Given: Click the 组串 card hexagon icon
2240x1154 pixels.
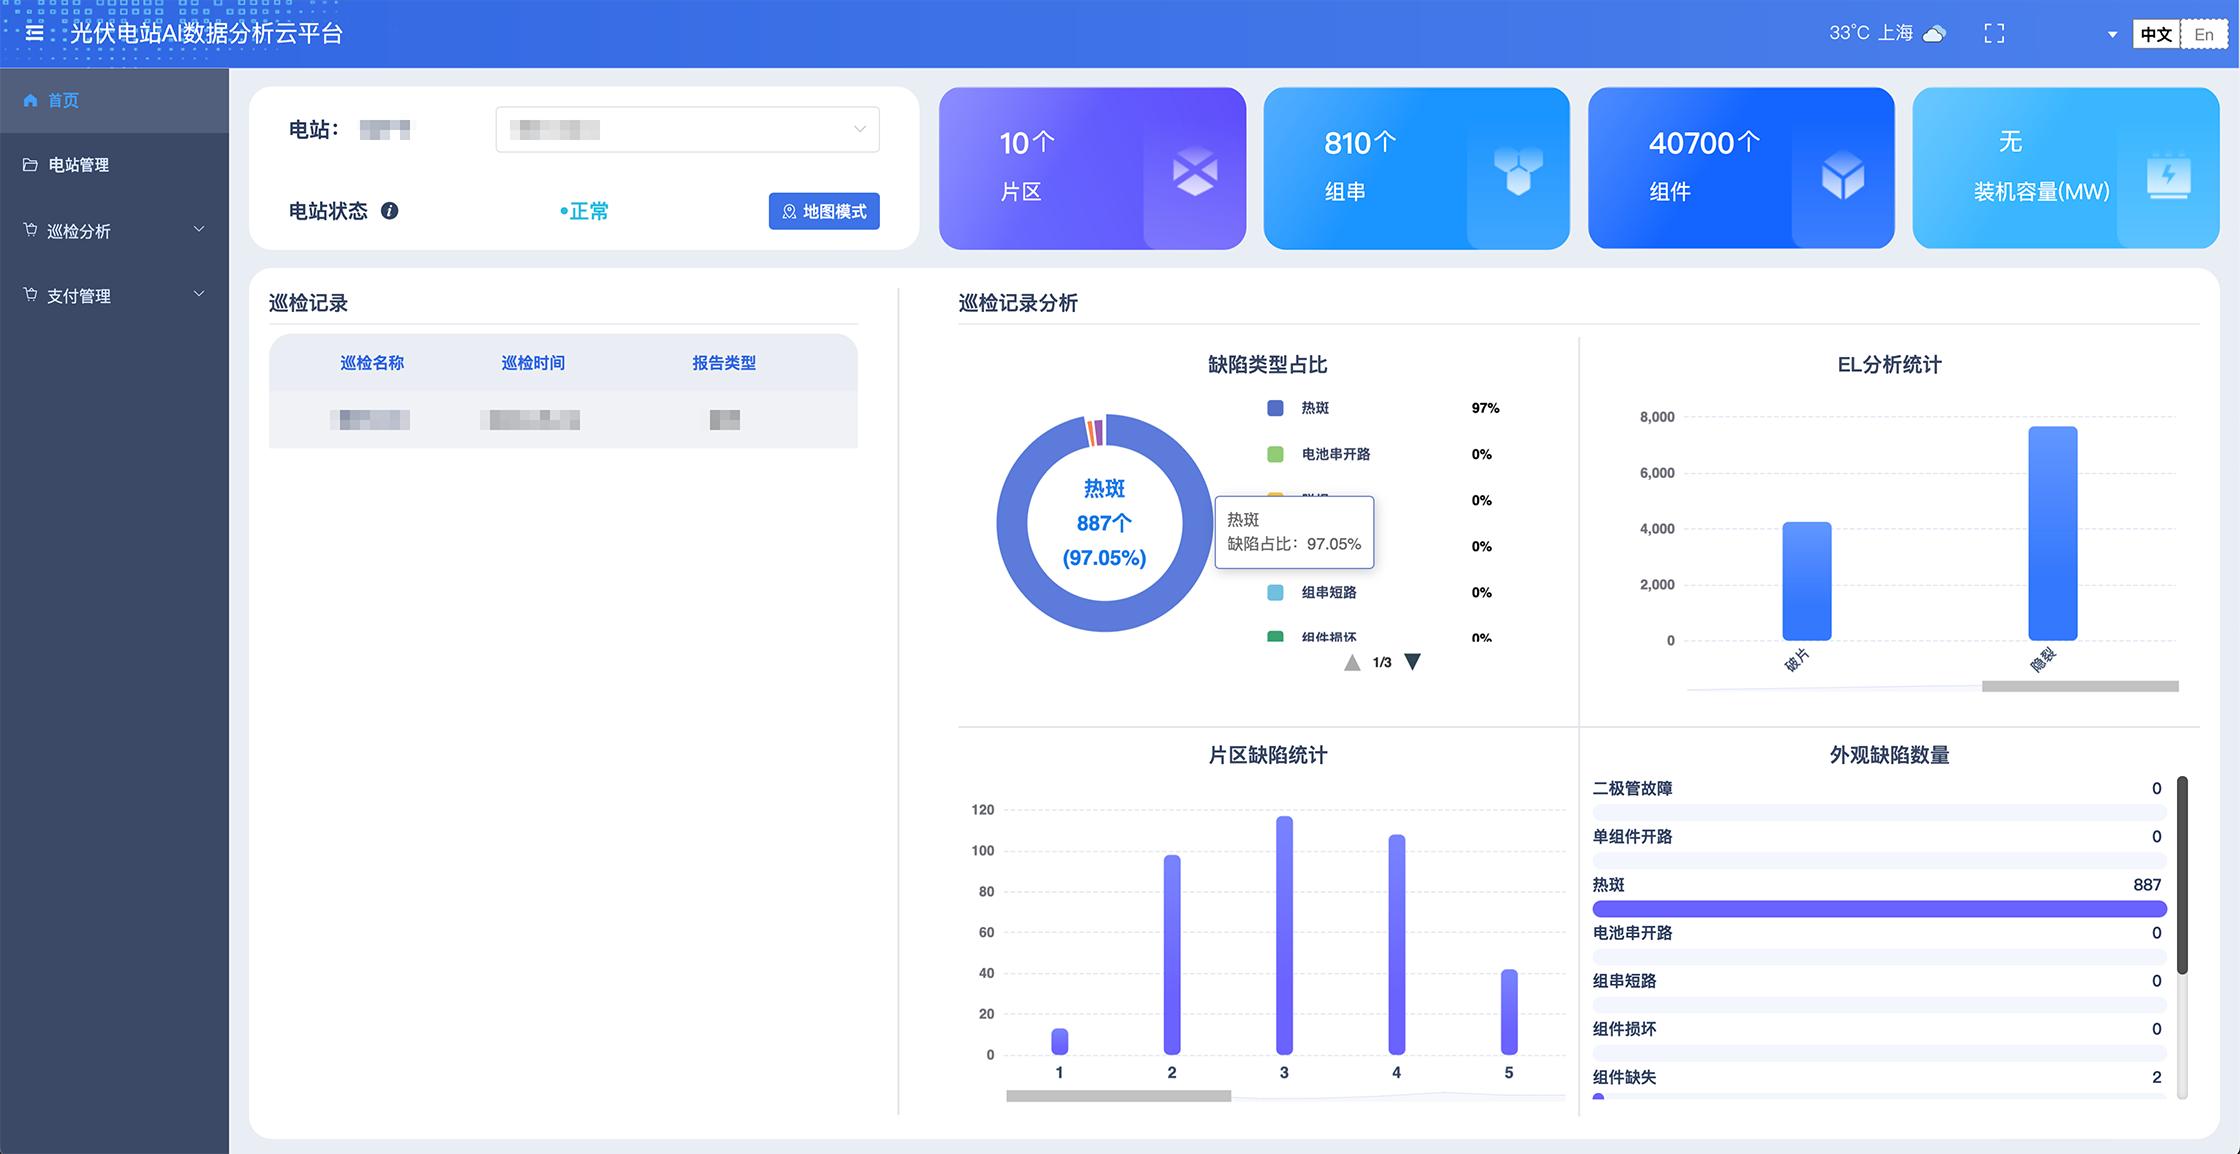Looking at the screenshot, I should click(1518, 172).
